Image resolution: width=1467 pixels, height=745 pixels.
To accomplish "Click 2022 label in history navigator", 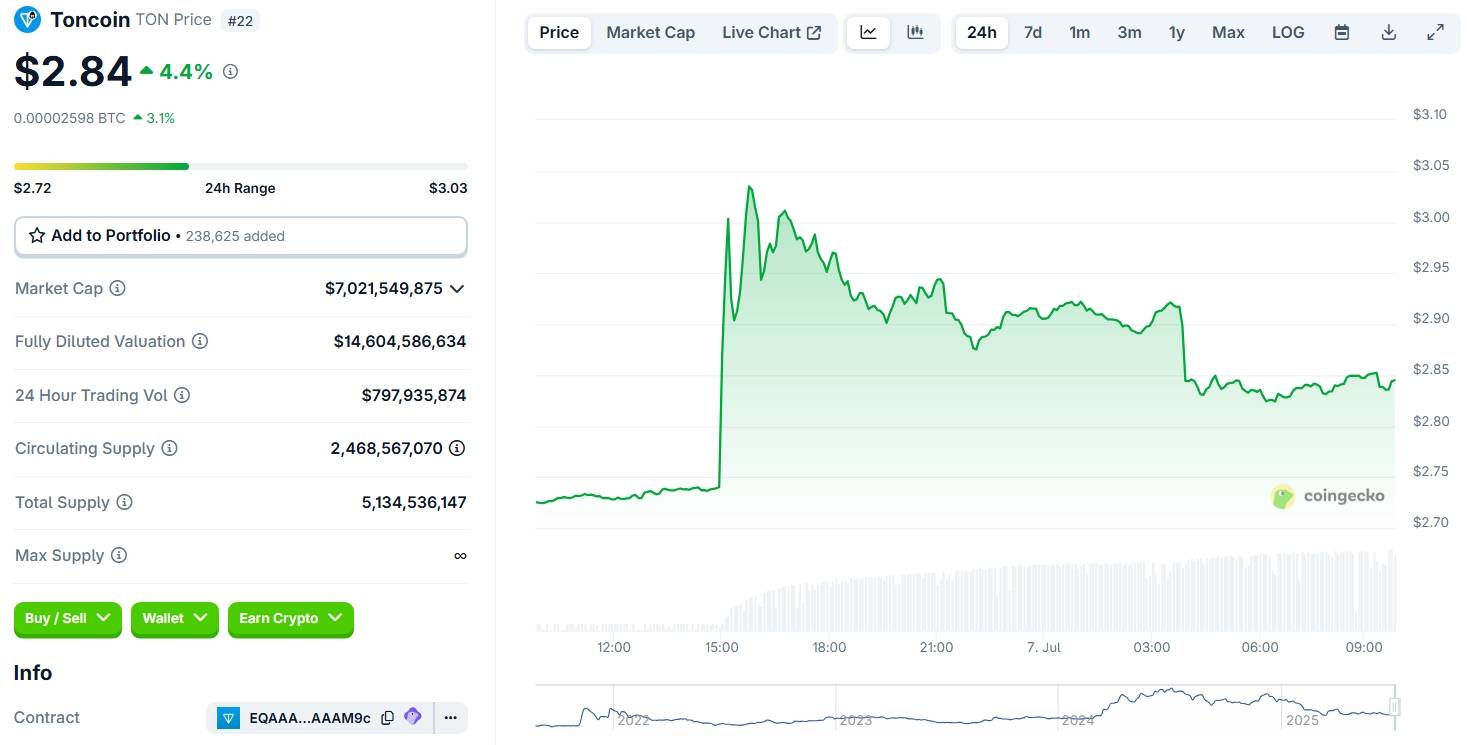I will 635,720.
